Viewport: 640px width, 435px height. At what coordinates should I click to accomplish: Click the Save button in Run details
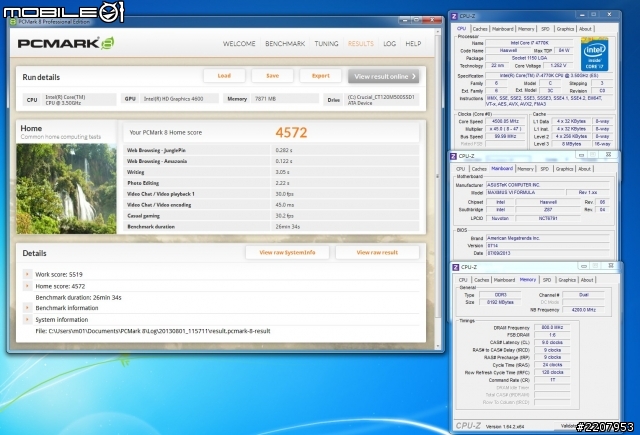pyautogui.click(x=272, y=76)
